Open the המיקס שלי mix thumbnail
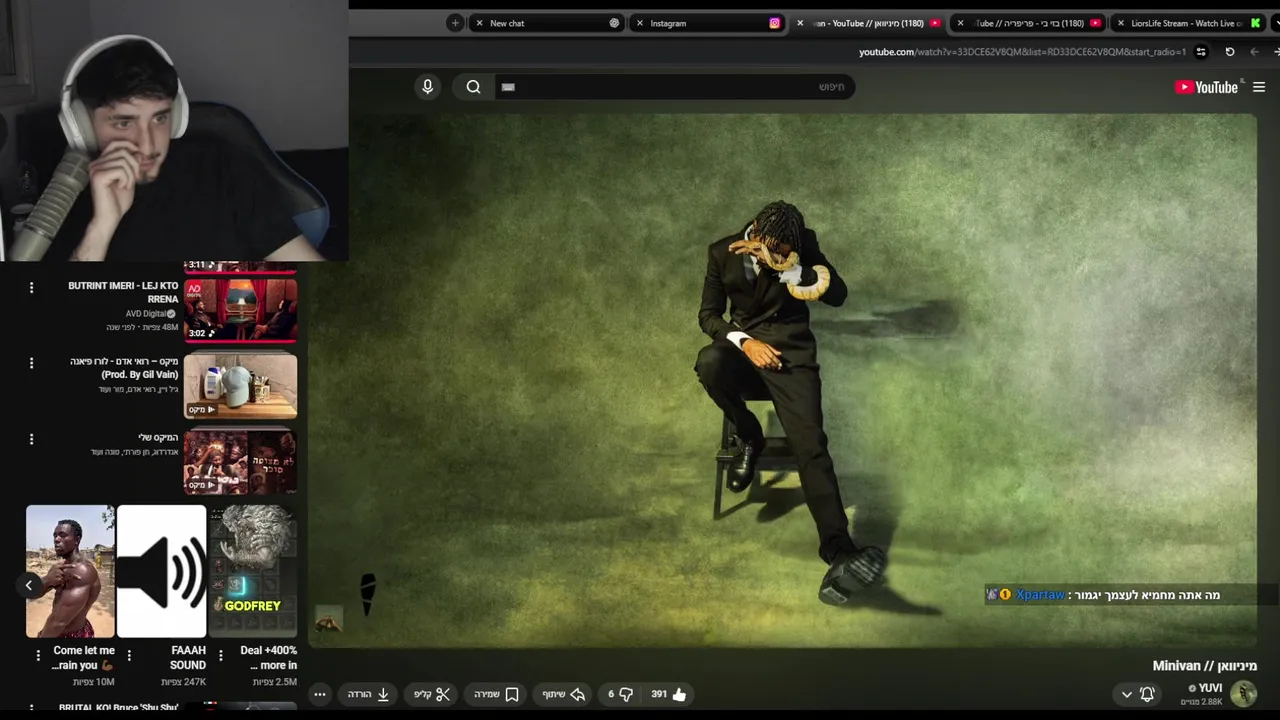This screenshot has width=1280, height=720. (240, 461)
